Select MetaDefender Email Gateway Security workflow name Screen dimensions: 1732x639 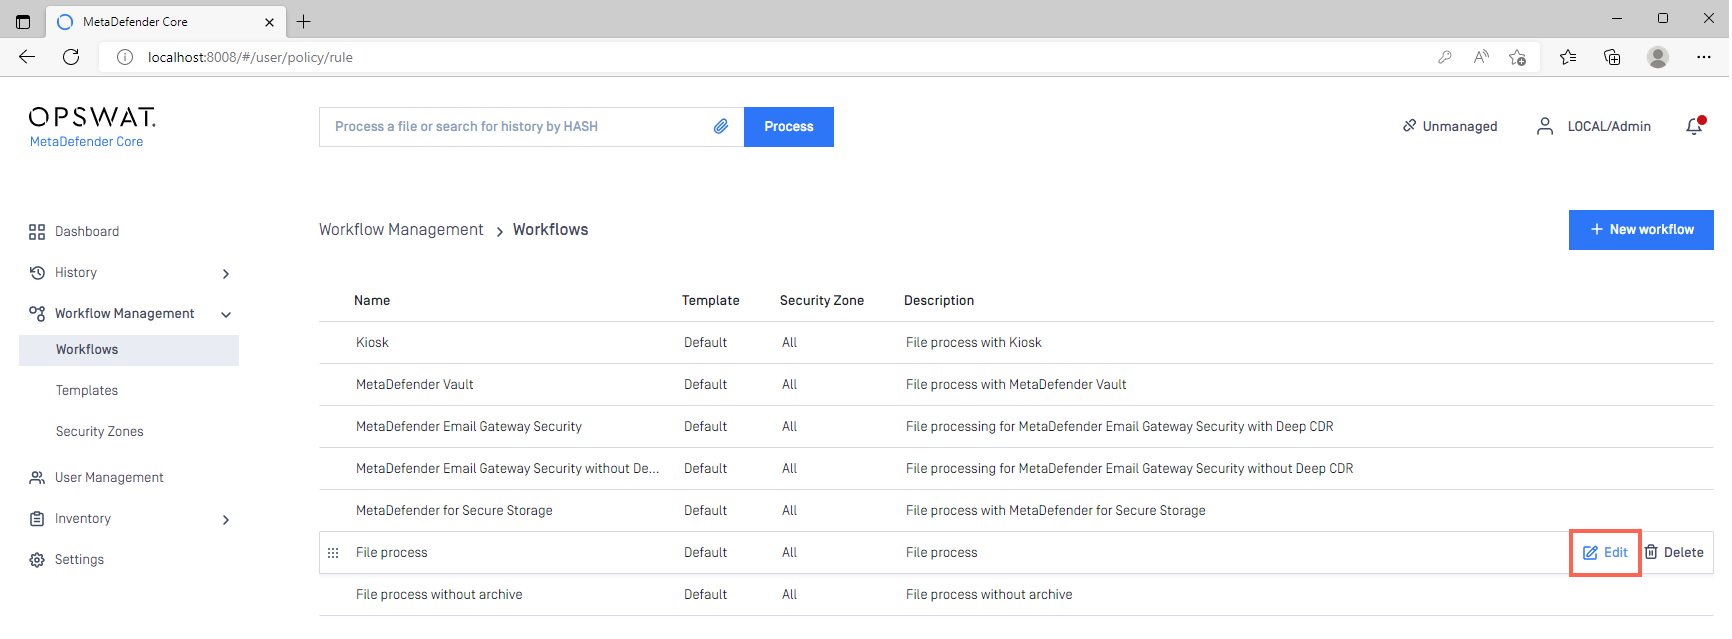point(469,427)
